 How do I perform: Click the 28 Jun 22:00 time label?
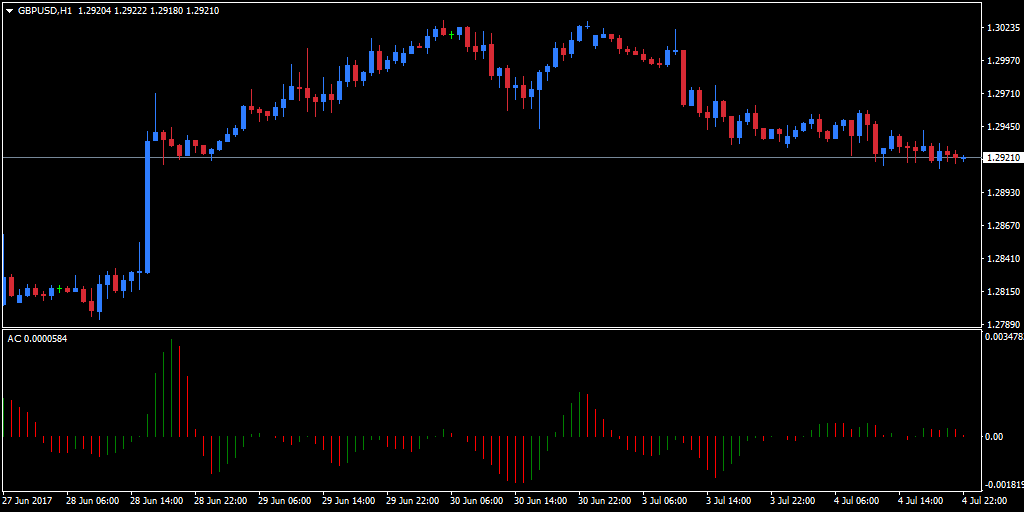click(221, 501)
